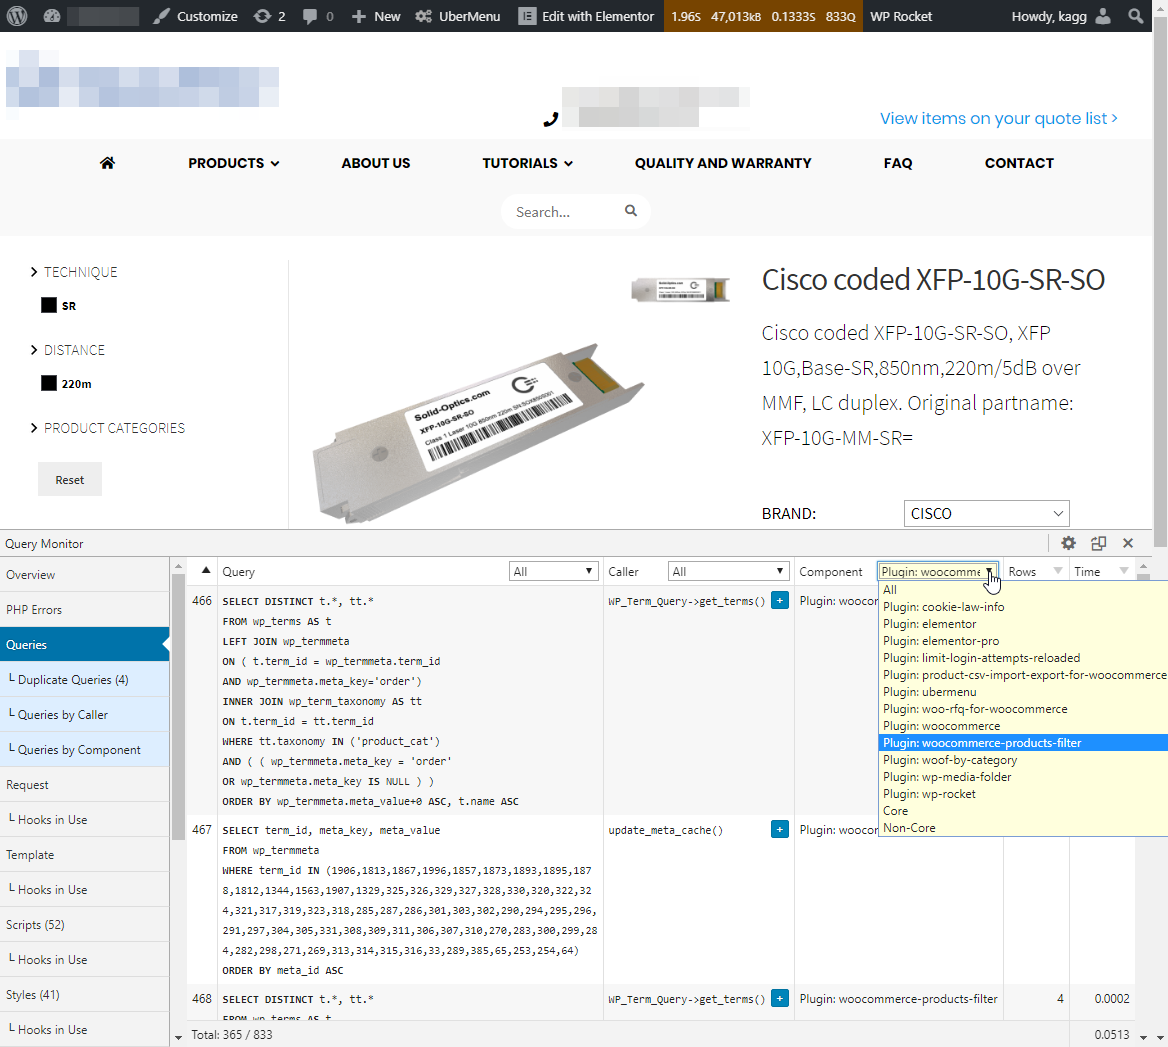Open Duplicate Queries (4) panel
This screenshot has height=1047, width=1168.
click(x=84, y=680)
